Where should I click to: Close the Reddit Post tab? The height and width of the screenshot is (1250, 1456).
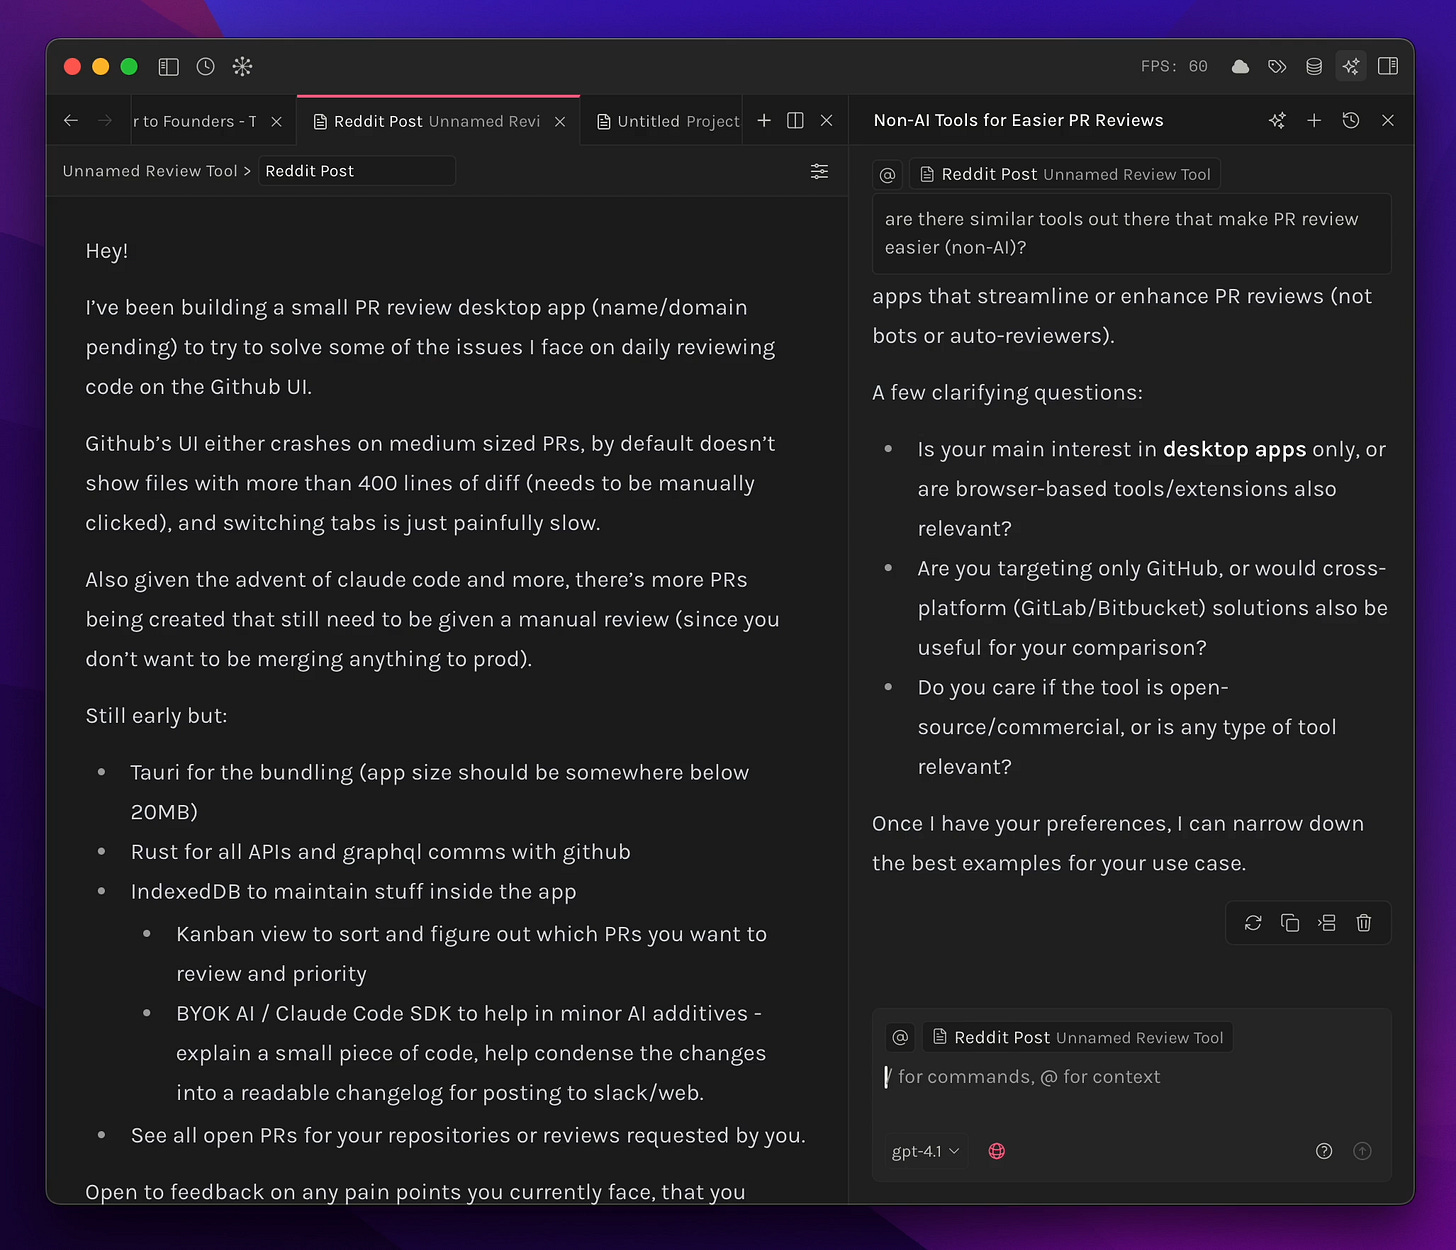coord(560,122)
